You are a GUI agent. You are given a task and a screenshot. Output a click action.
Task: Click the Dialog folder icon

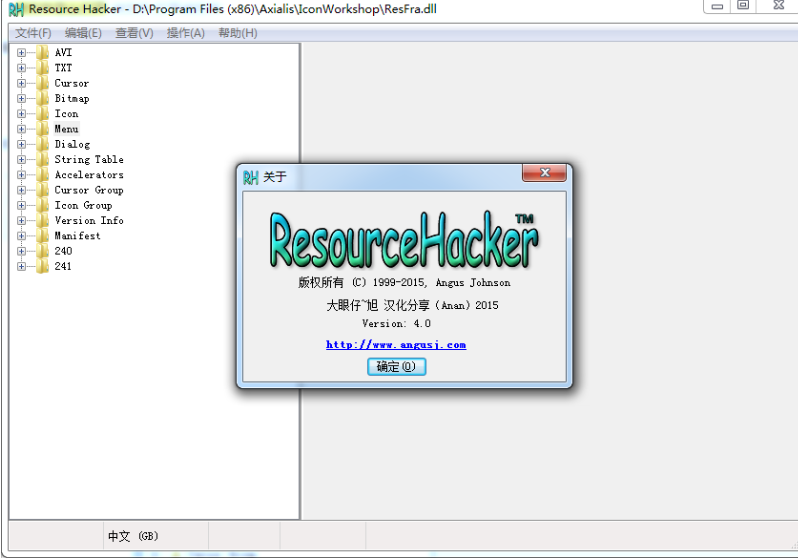coord(42,144)
